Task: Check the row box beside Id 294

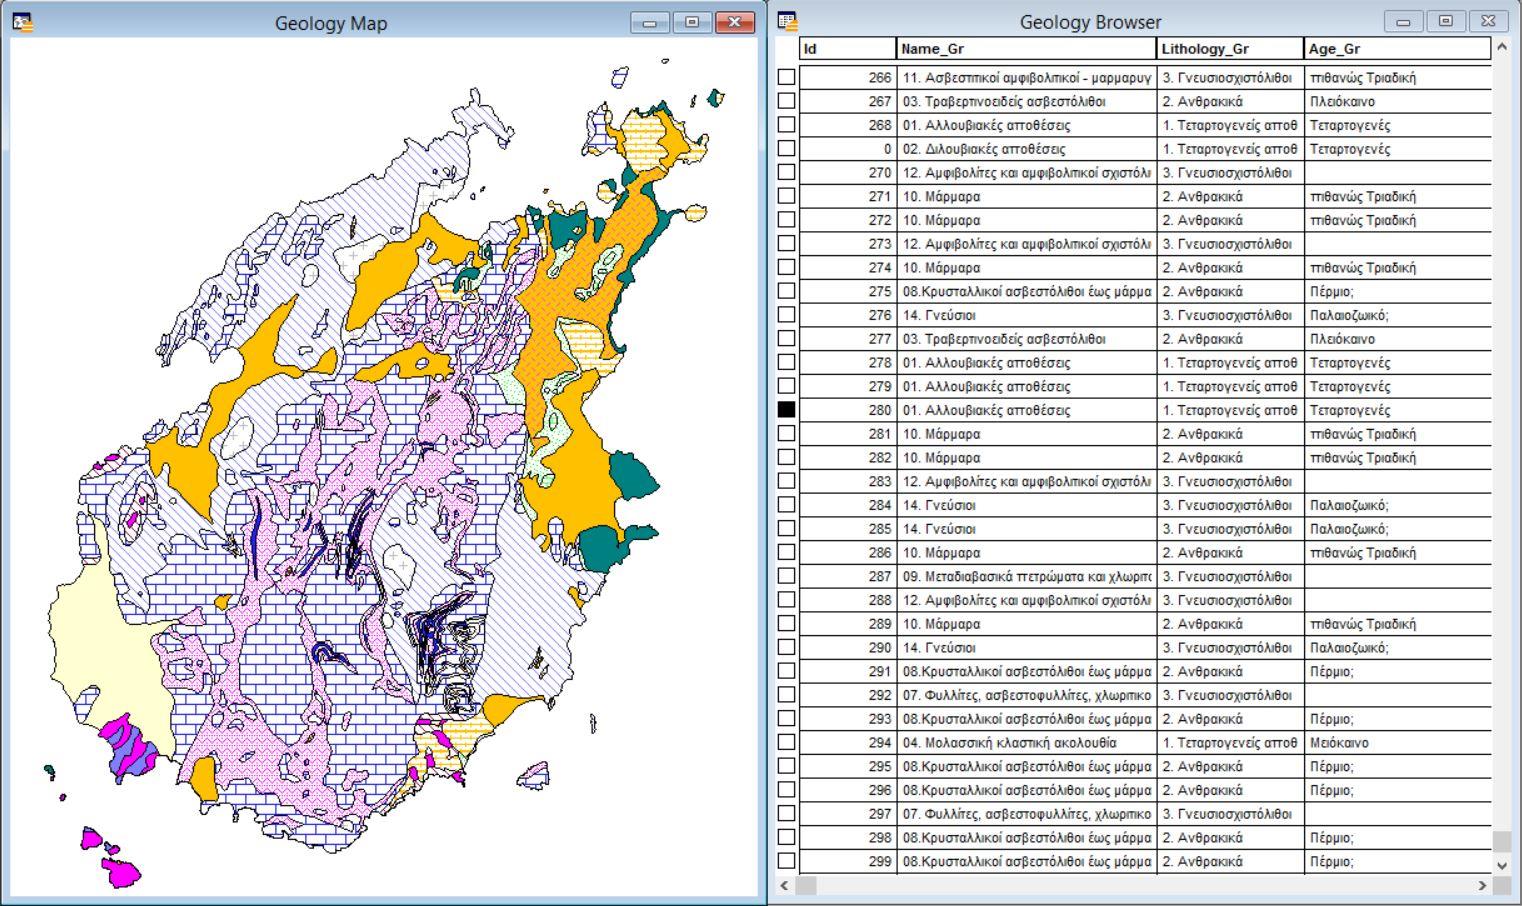Action: pyautogui.click(x=787, y=743)
